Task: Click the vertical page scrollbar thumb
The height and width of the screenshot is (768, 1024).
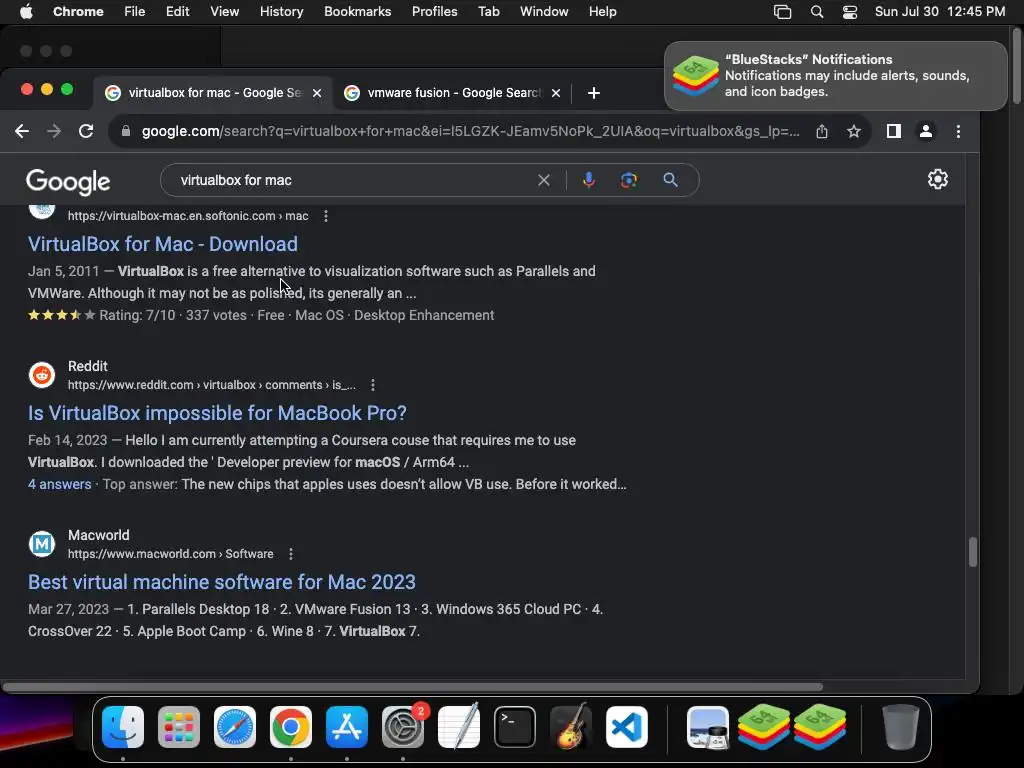Action: click(972, 552)
